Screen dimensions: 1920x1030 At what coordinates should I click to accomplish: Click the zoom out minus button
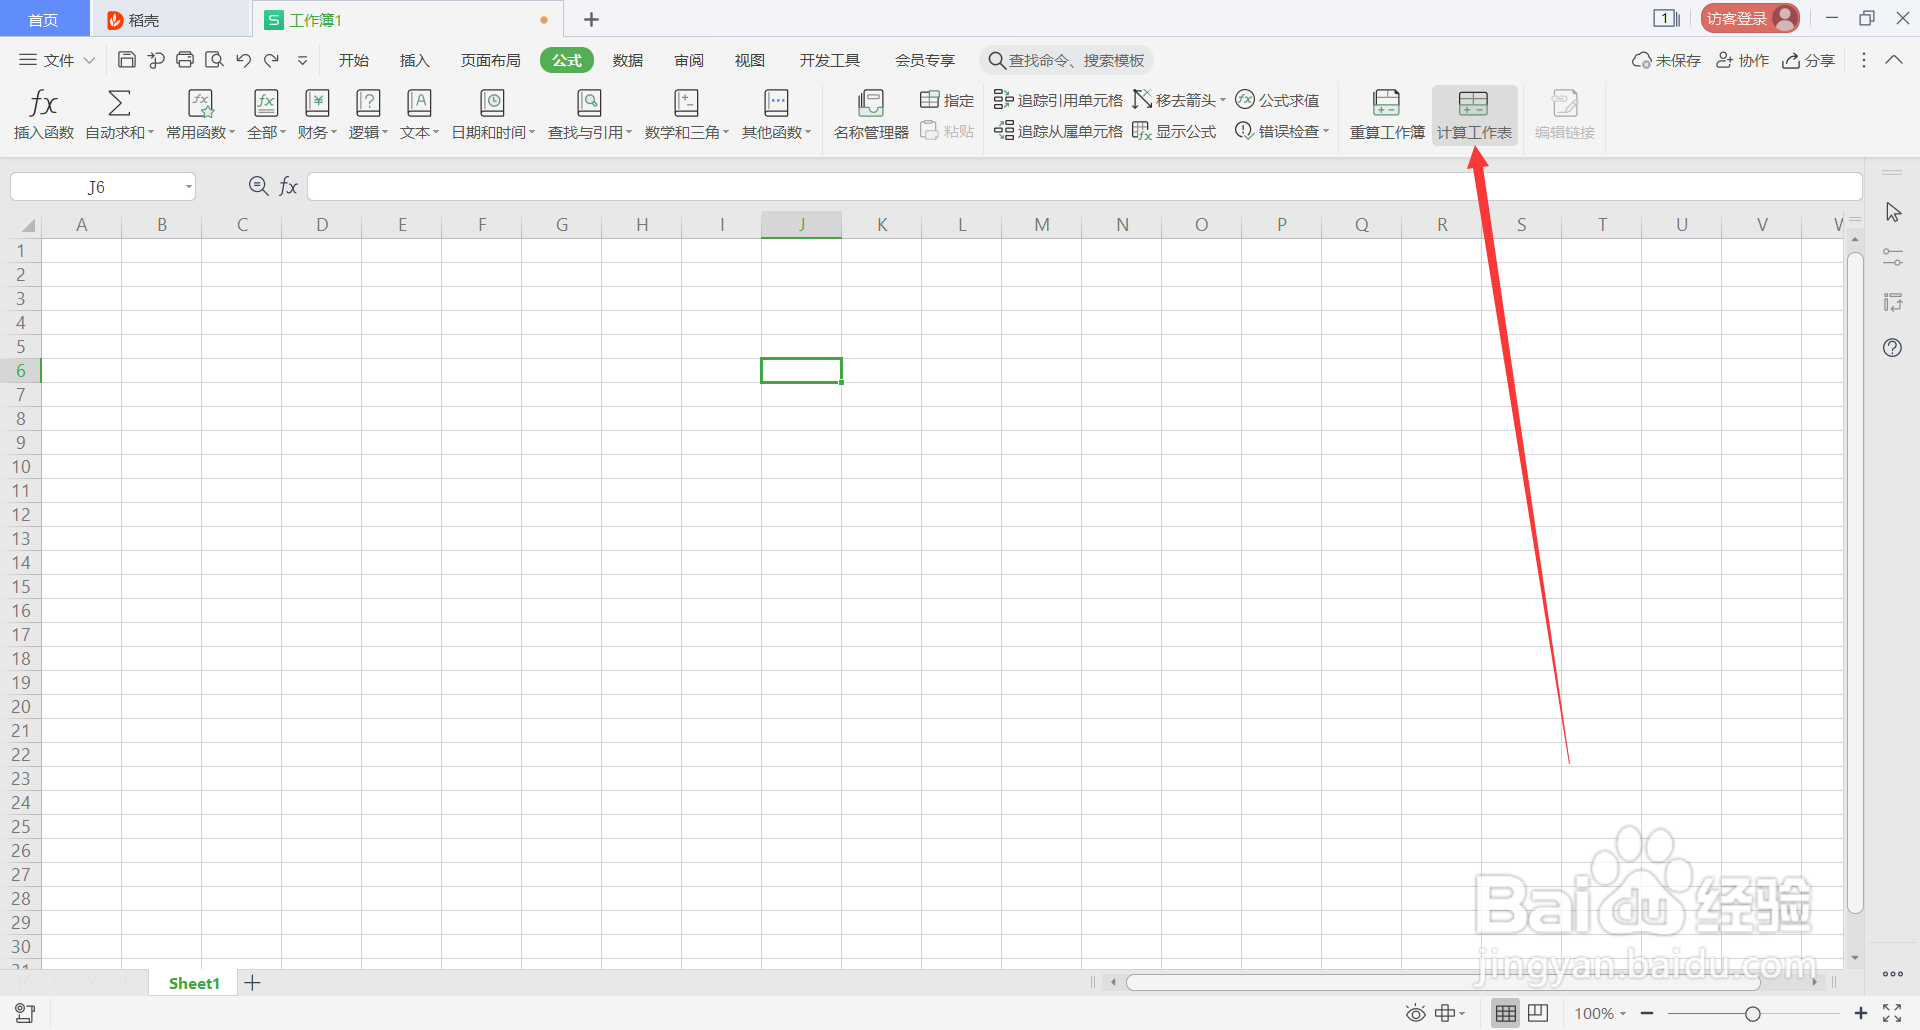click(x=1647, y=1013)
